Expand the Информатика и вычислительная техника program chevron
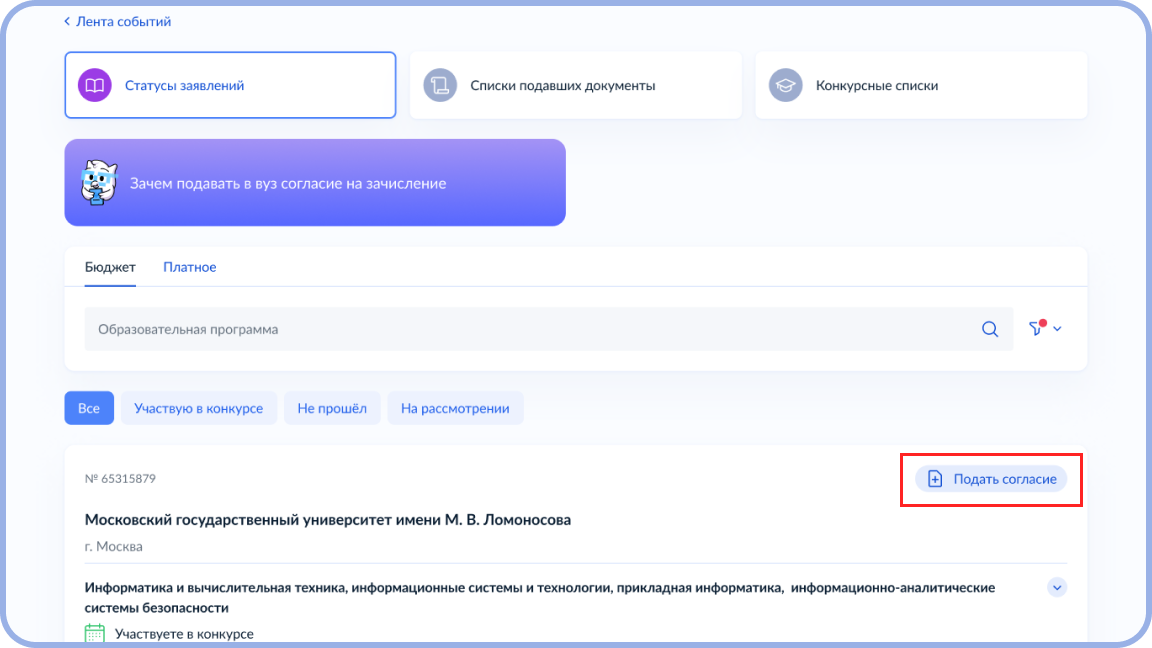 [x=1057, y=588]
